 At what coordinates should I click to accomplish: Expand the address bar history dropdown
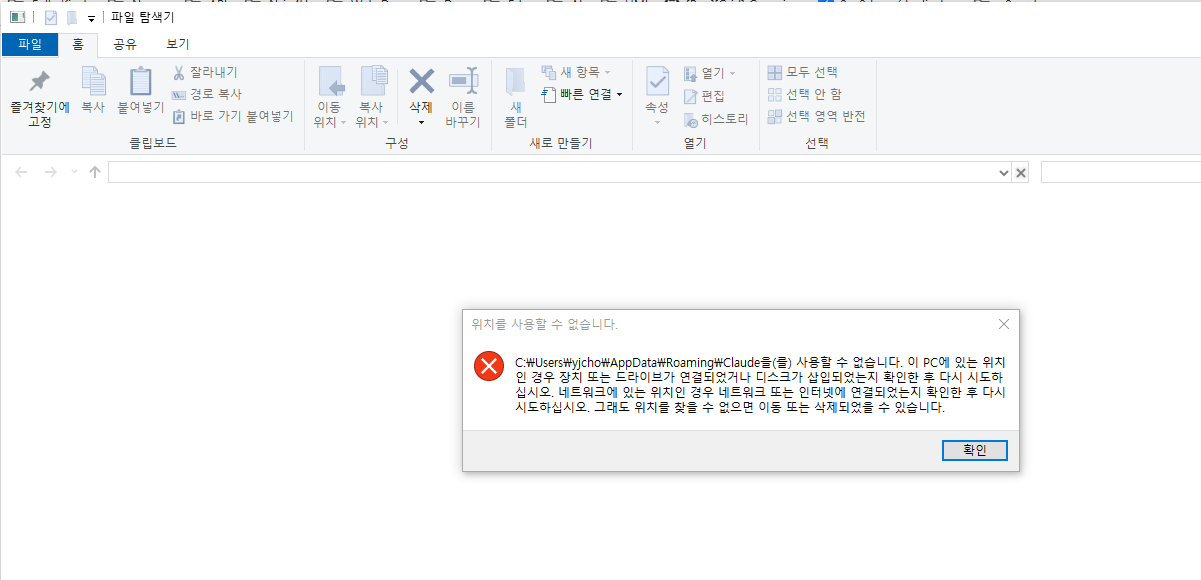click(x=1005, y=173)
